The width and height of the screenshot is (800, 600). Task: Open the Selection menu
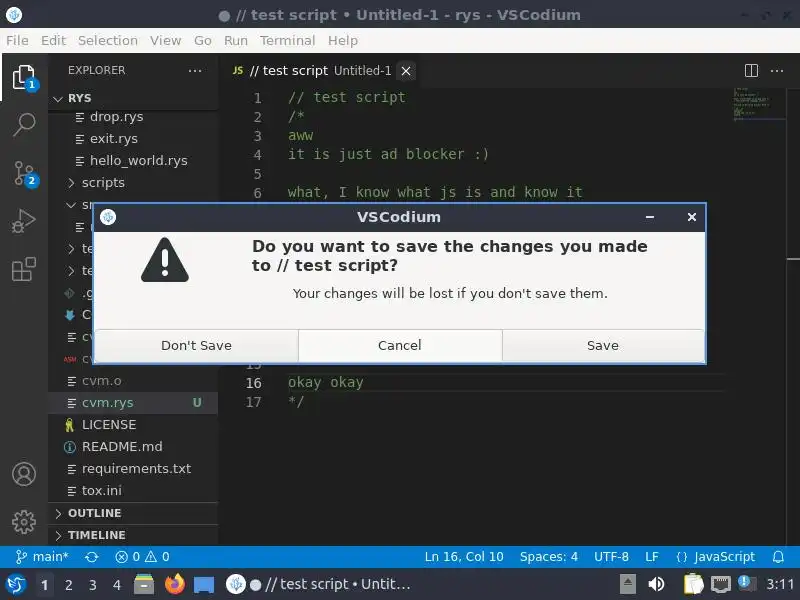(x=108, y=41)
